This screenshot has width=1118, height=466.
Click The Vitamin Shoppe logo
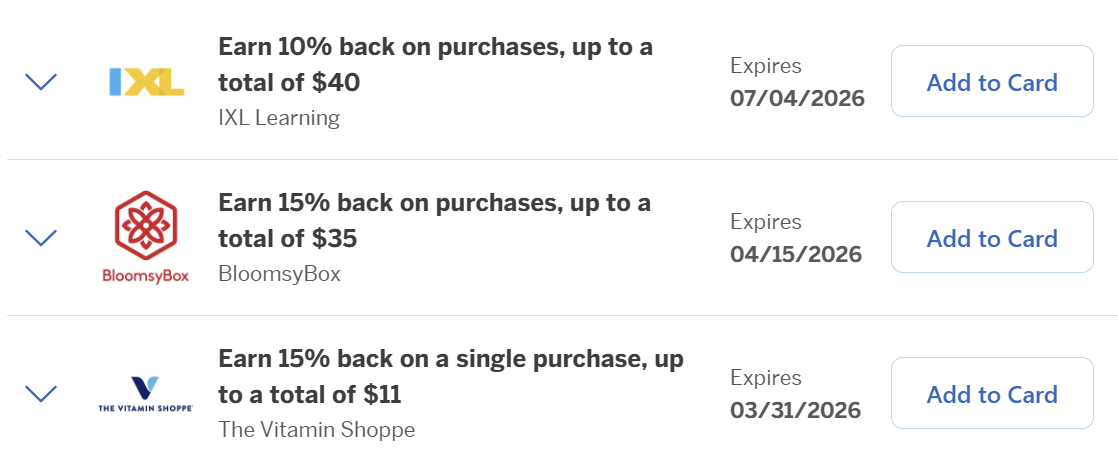point(146,394)
